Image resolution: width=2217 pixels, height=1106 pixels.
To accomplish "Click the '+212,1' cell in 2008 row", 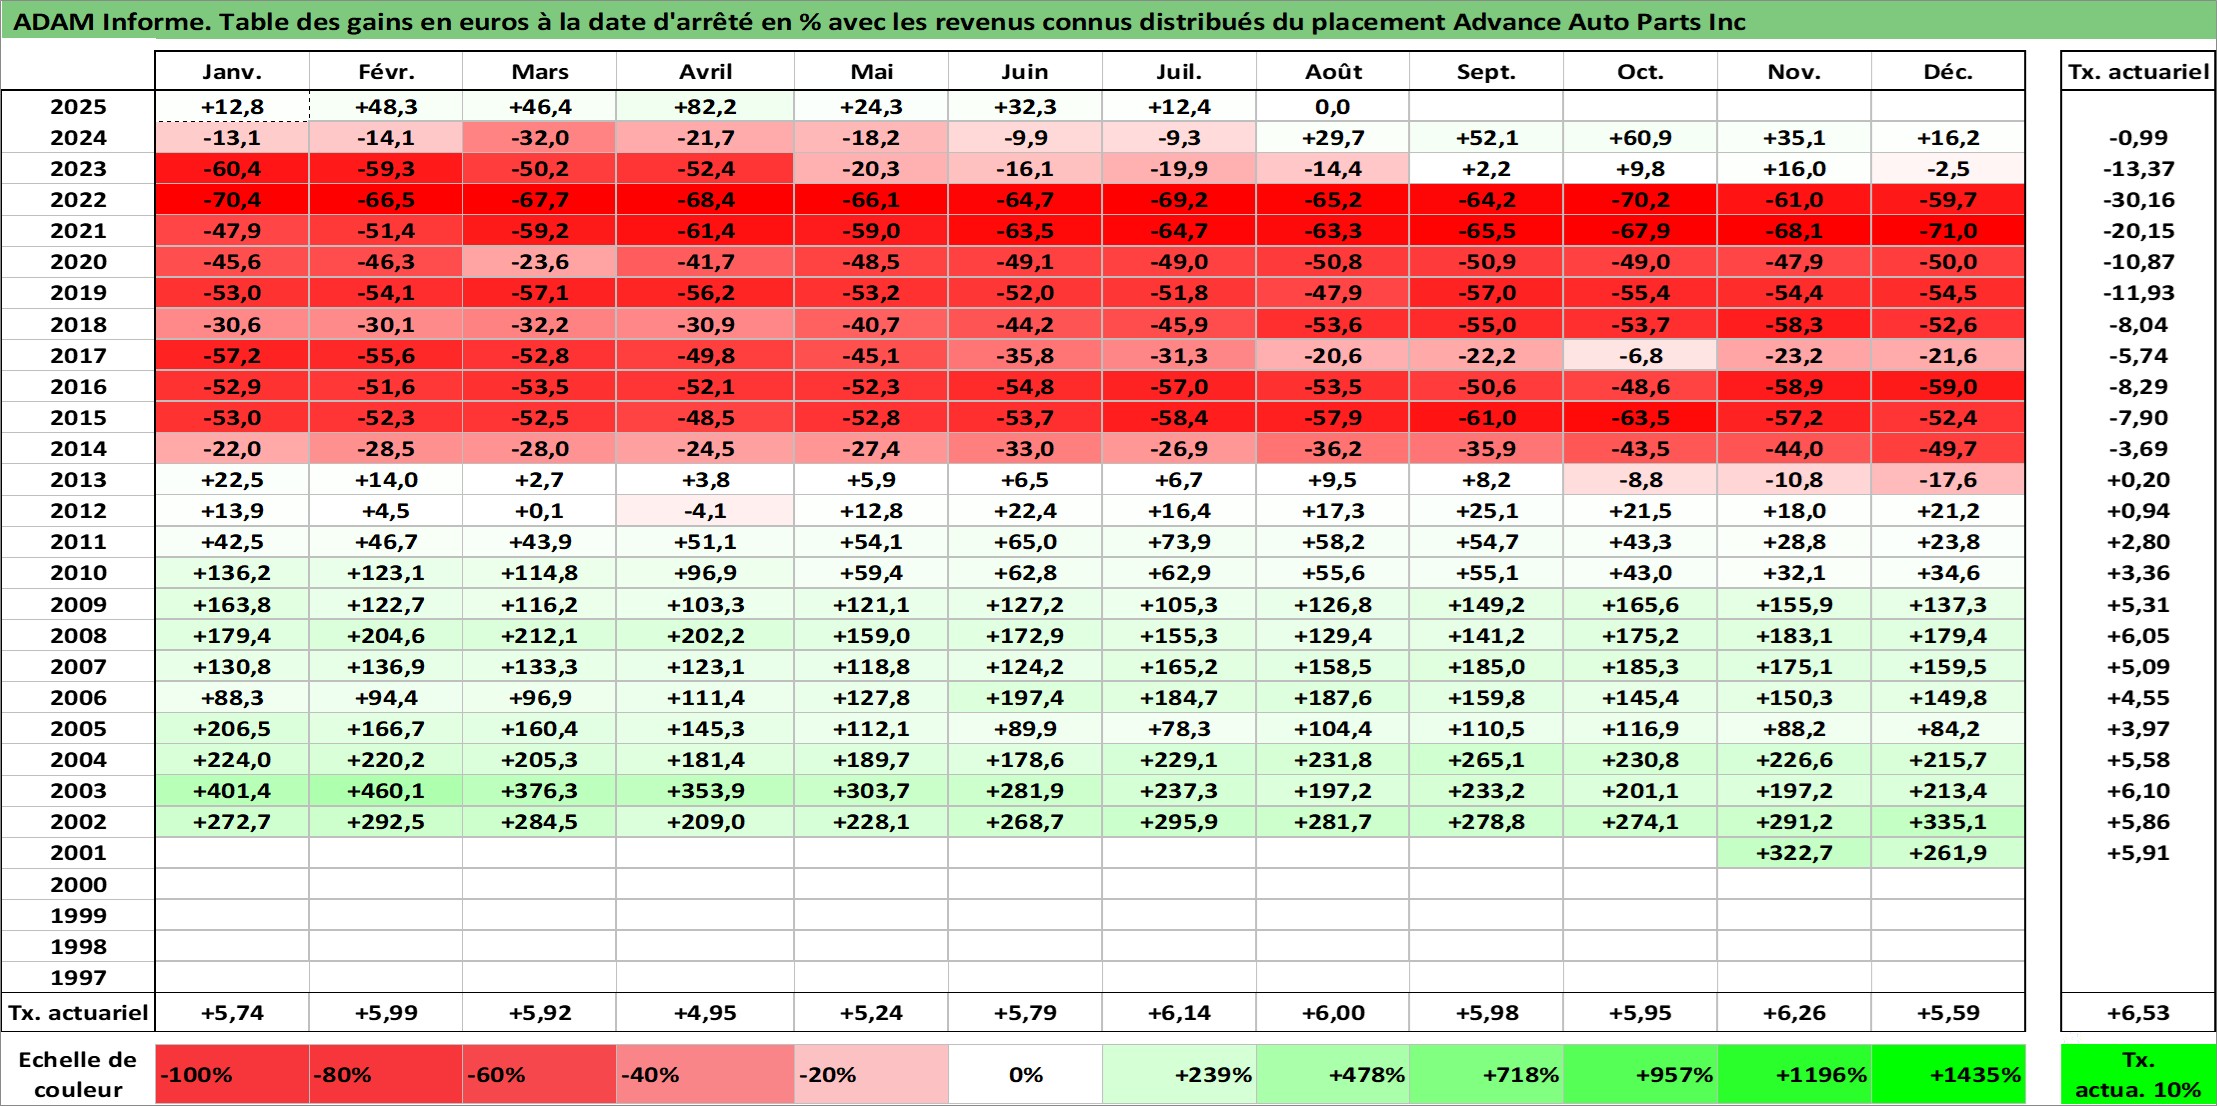I will point(540,635).
